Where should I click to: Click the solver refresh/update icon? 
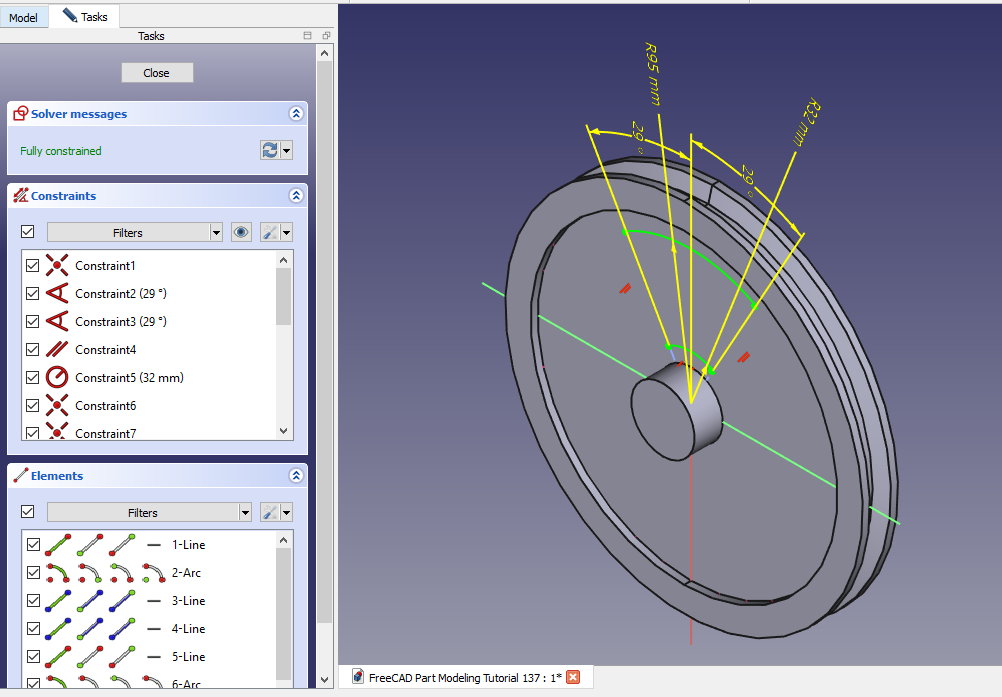tap(269, 150)
